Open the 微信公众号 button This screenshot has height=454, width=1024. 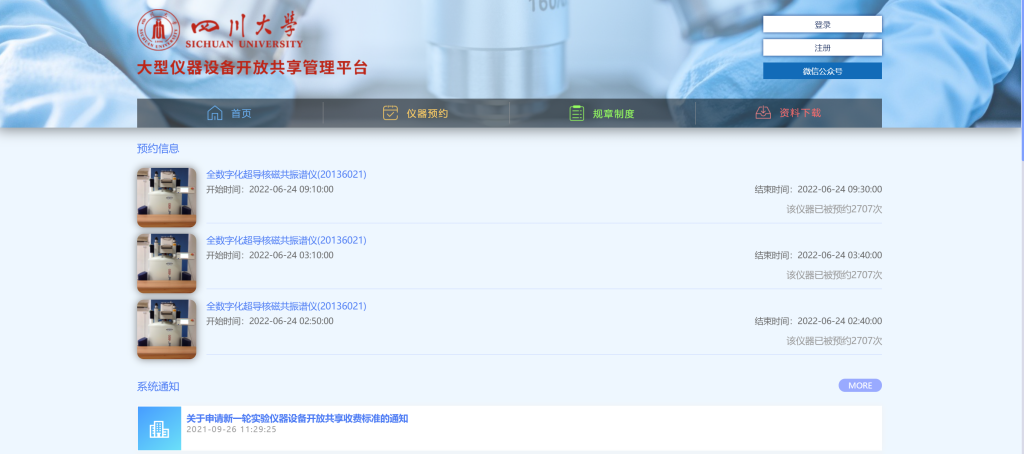pos(822,71)
